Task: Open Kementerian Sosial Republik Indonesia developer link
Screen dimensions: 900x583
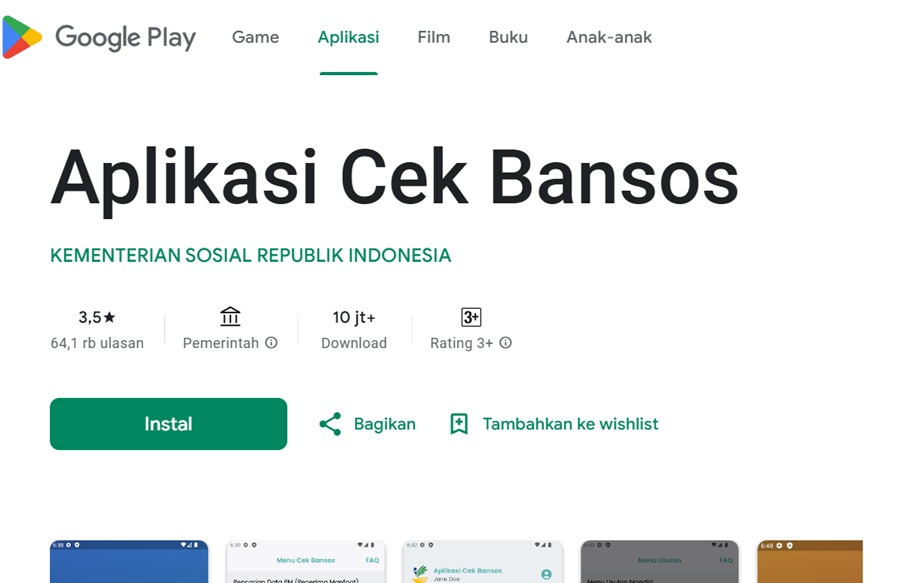Action: click(x=250, y=255)
